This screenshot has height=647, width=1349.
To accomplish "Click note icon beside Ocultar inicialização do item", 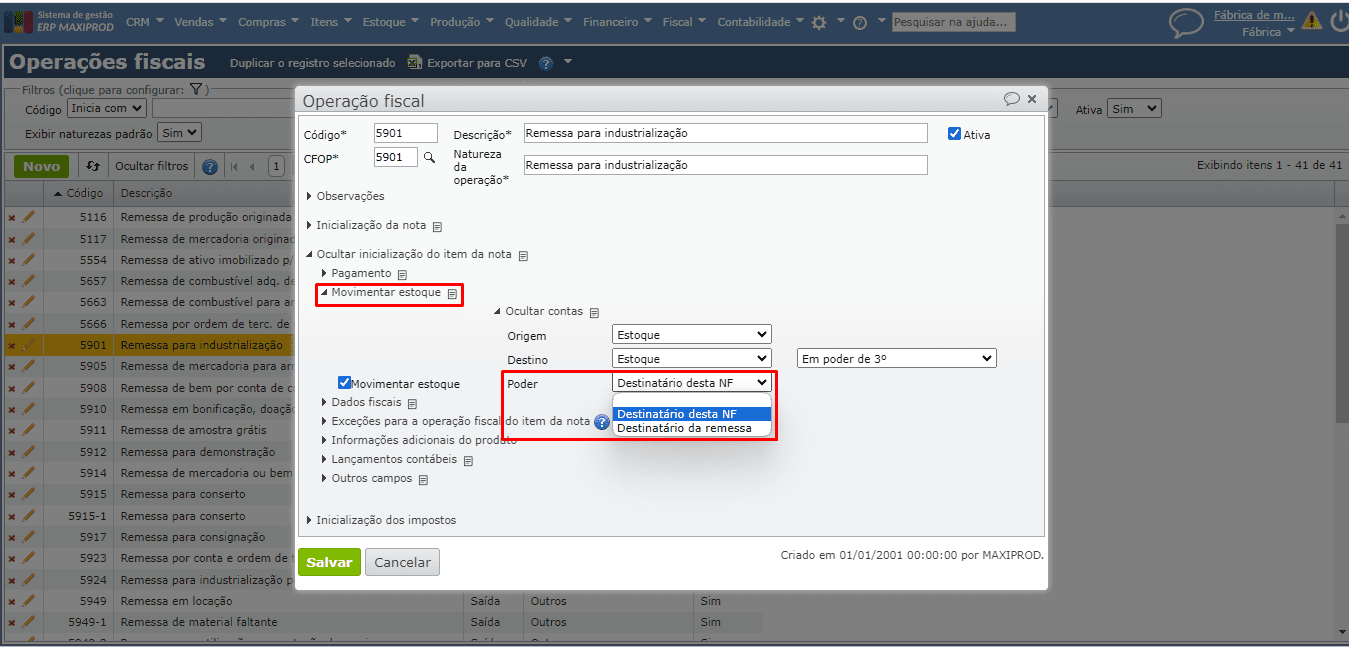I will tap(523, 255).
